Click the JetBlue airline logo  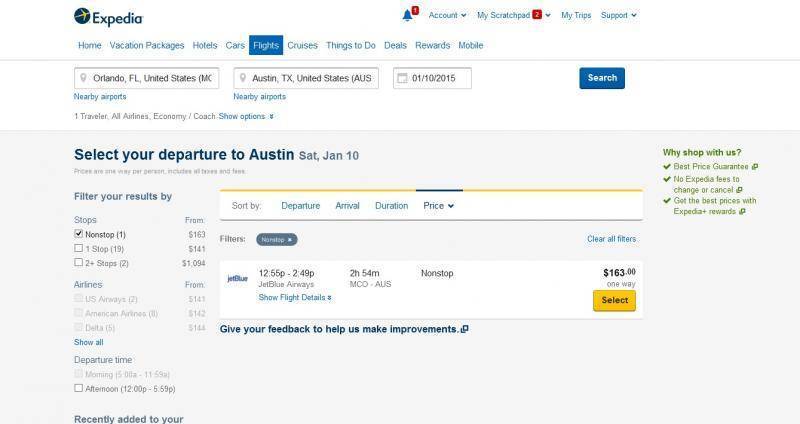237,278
